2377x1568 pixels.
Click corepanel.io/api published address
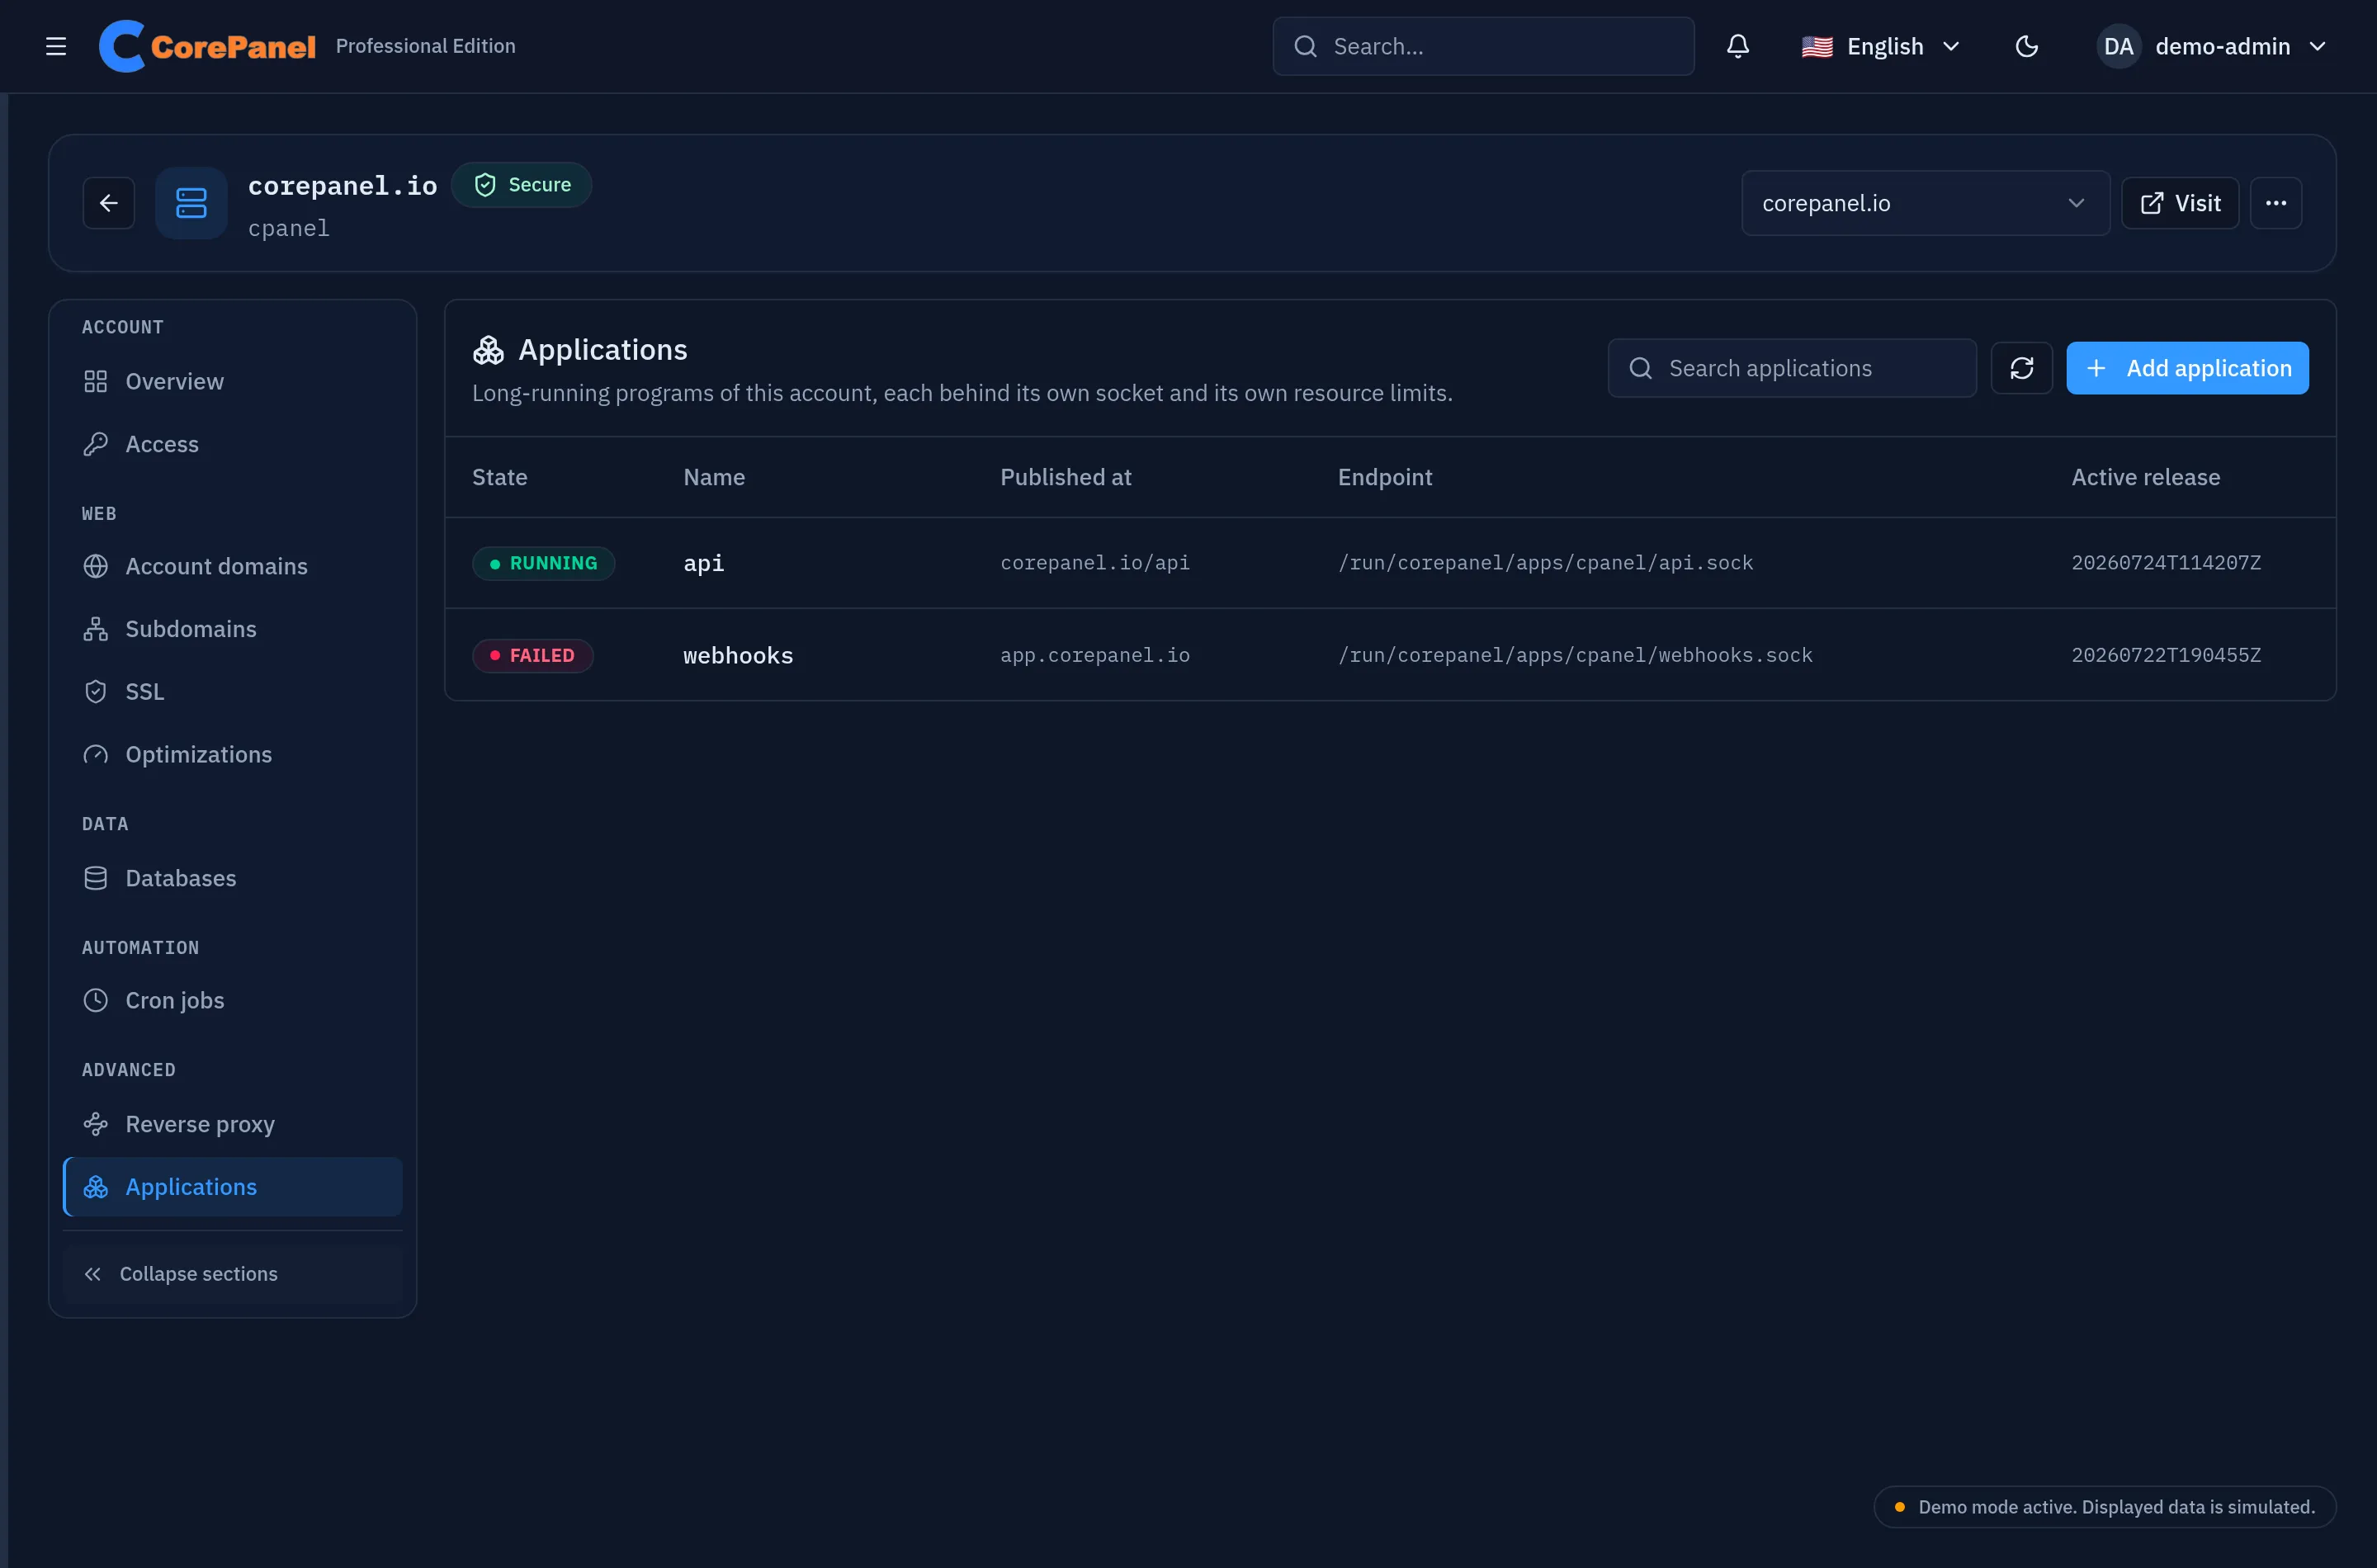click(1095, 563)
